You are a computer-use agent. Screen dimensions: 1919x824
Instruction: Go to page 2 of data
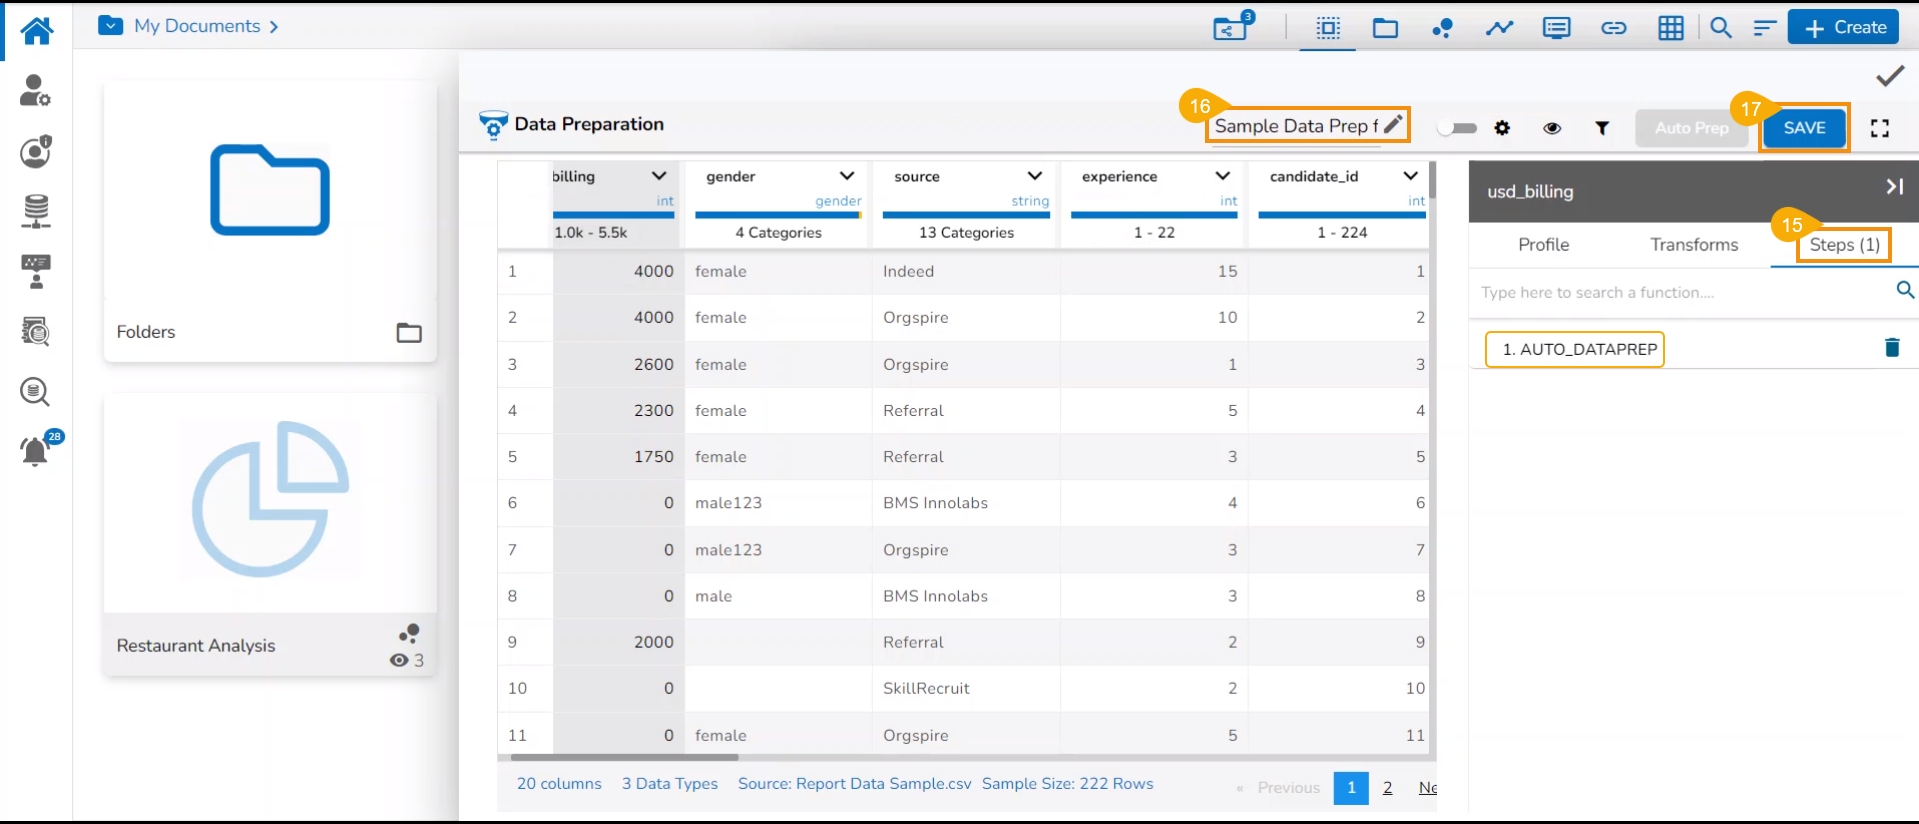1387,788
